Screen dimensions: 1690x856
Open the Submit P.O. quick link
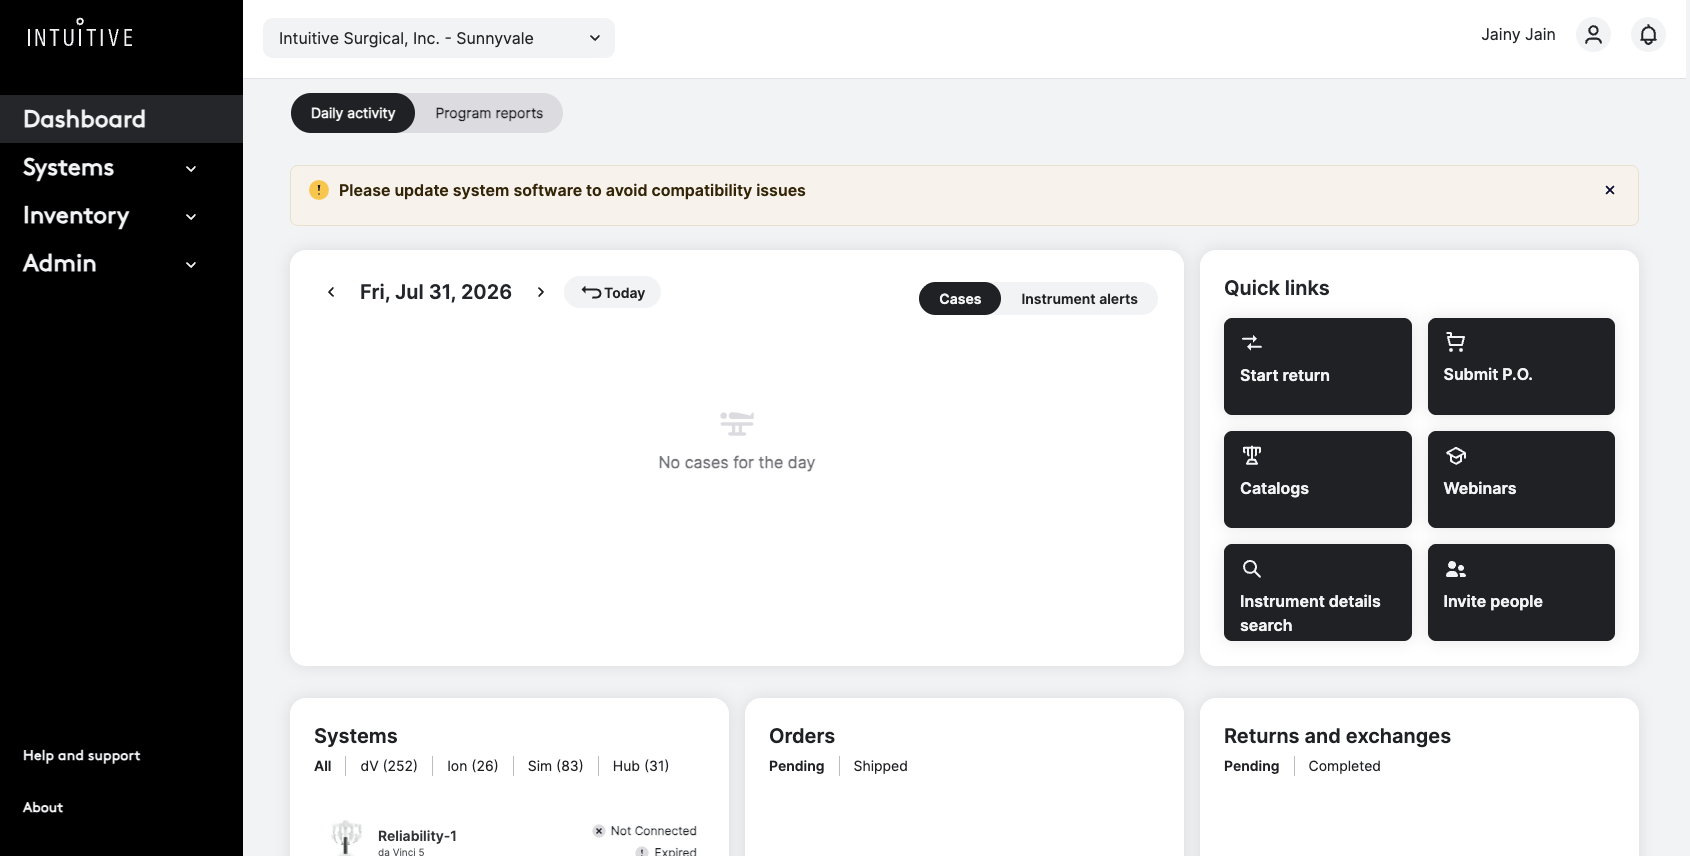[1521, 366]
